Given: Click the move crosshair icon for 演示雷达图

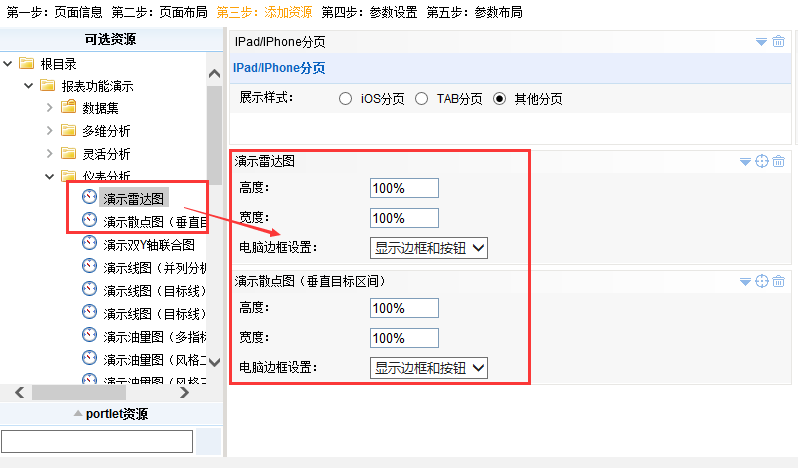Looking at the screenshot, I should click(762, 161).
